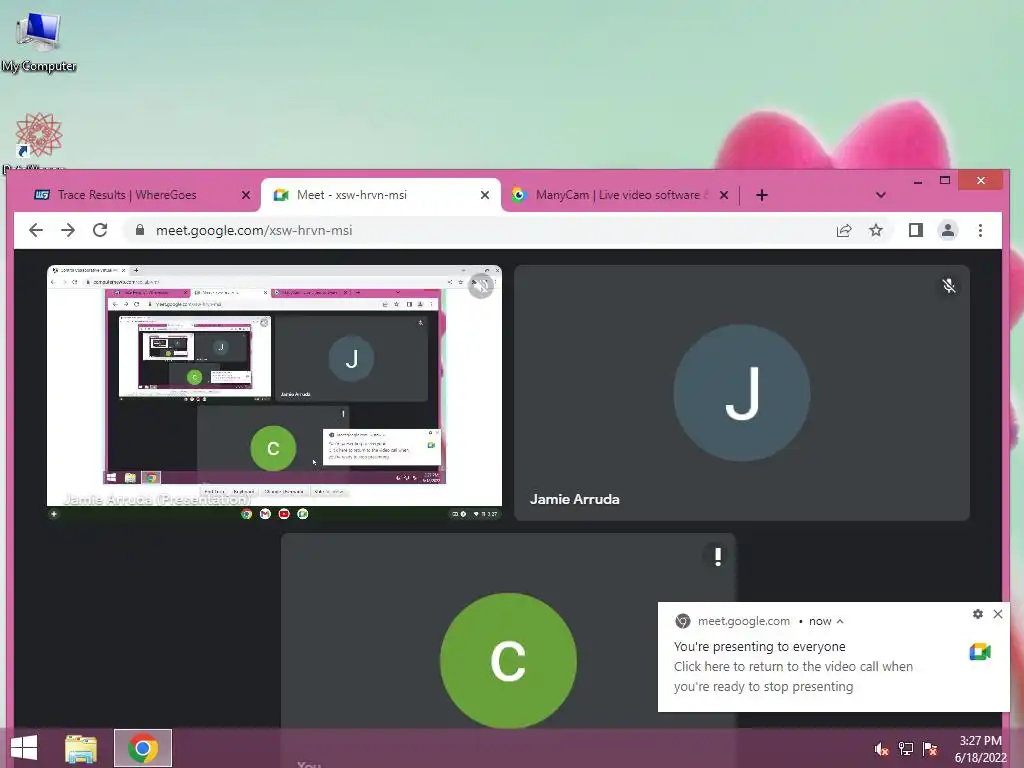Share this page using the share icon
This screenshot has width=1024, height=768.
[844, 230]
